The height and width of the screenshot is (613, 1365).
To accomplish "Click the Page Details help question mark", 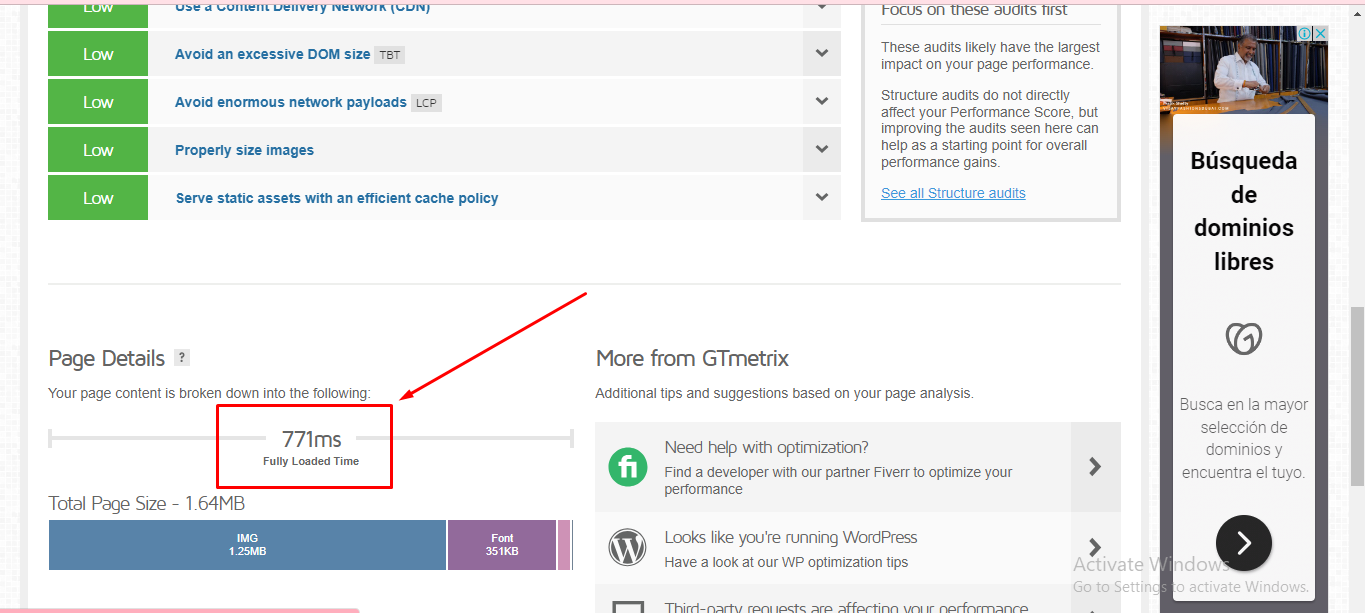I will [181, 358].
